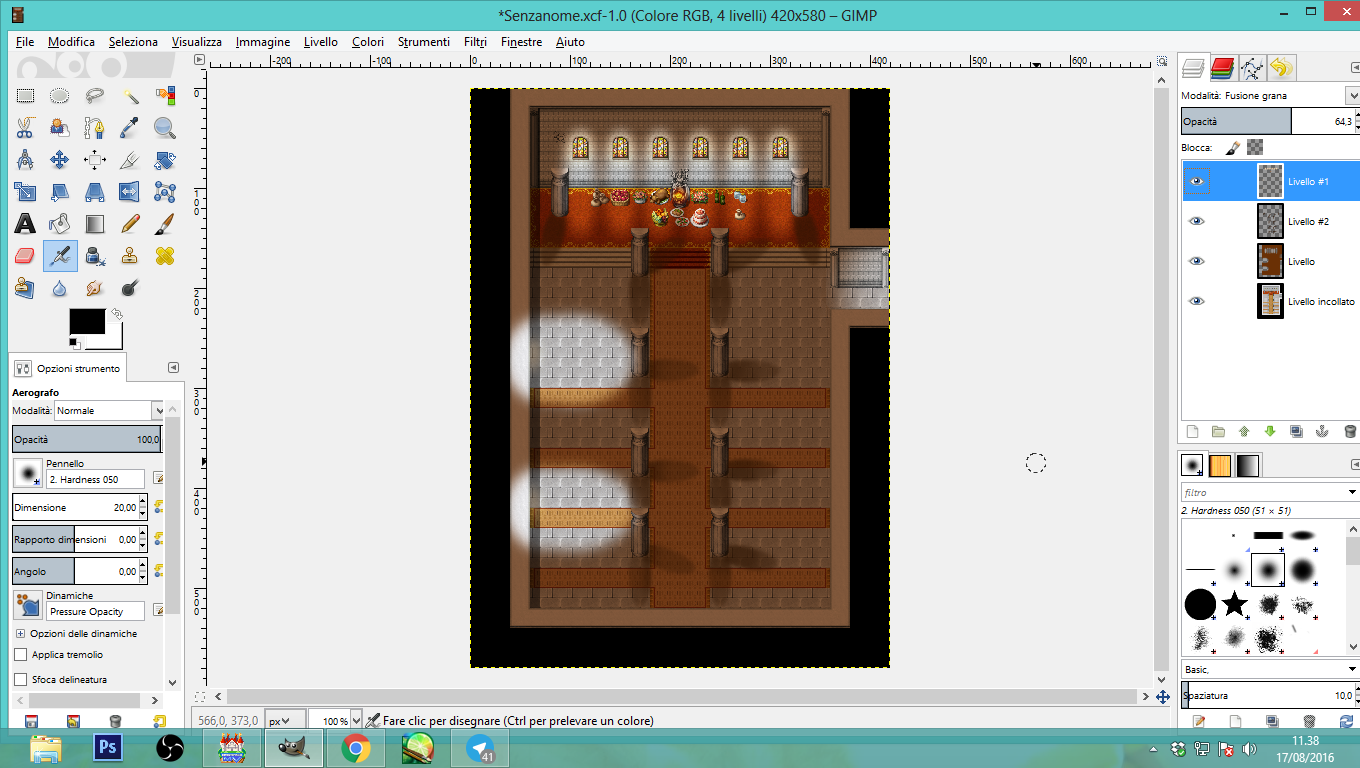This screenshot has width=1360, height=768.
Task: Select the Blur/Sharpen droplet tool
Action: pyautogui.click(x=60, y=288)
